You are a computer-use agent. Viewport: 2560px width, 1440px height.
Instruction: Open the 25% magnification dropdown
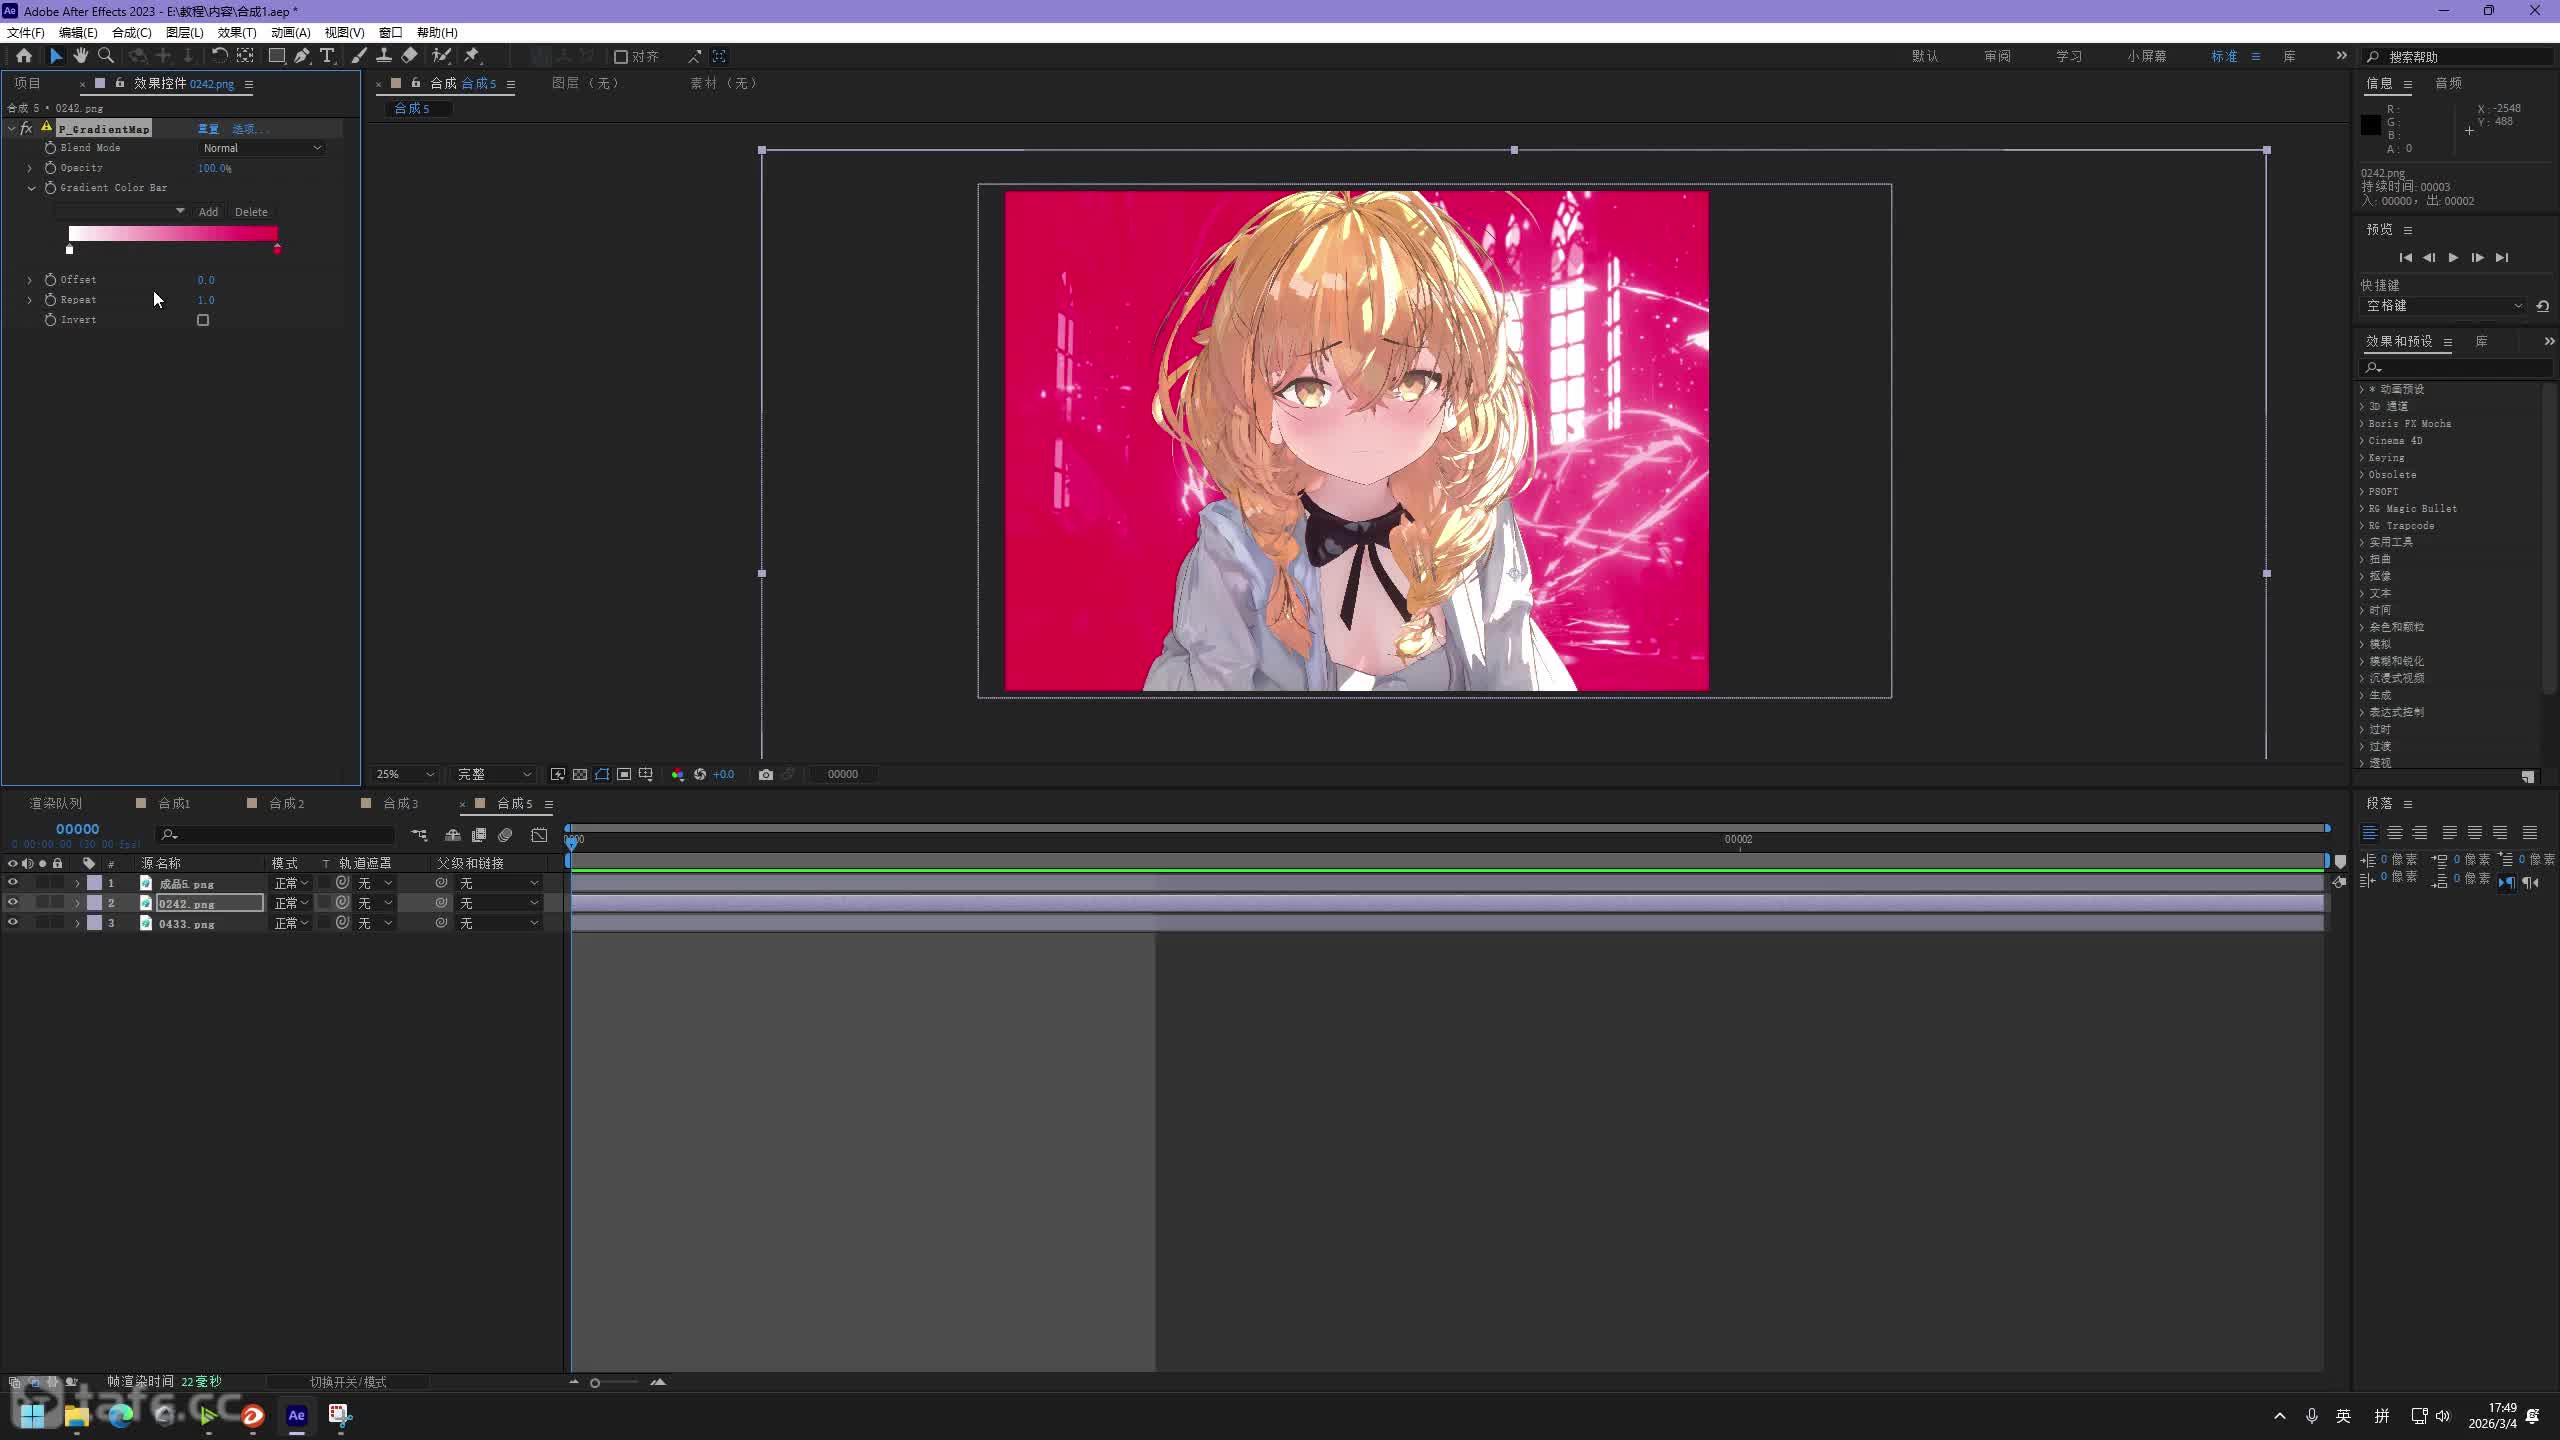pyautogui.click(x=405, y=774)
